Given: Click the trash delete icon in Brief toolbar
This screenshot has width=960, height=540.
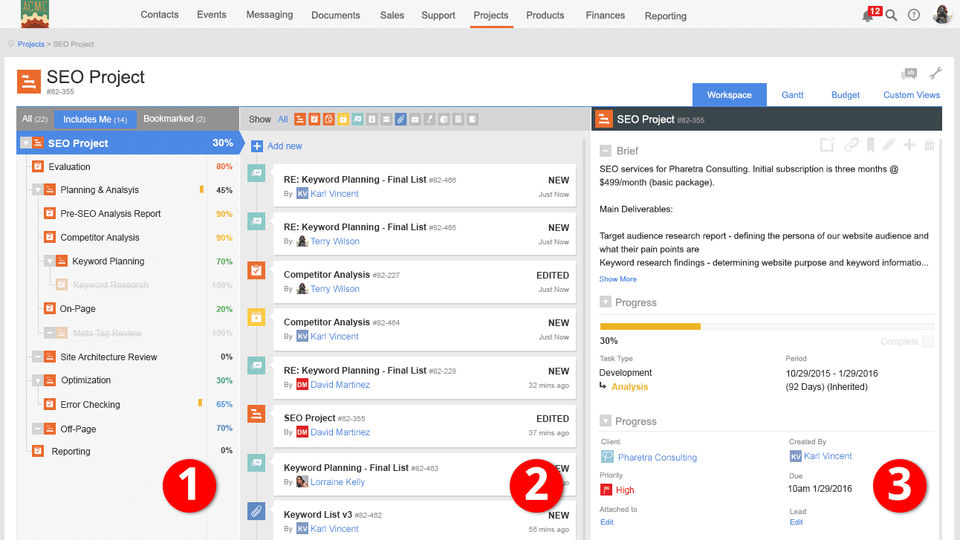Looking at the screenshot, I should tap(929, 145).
